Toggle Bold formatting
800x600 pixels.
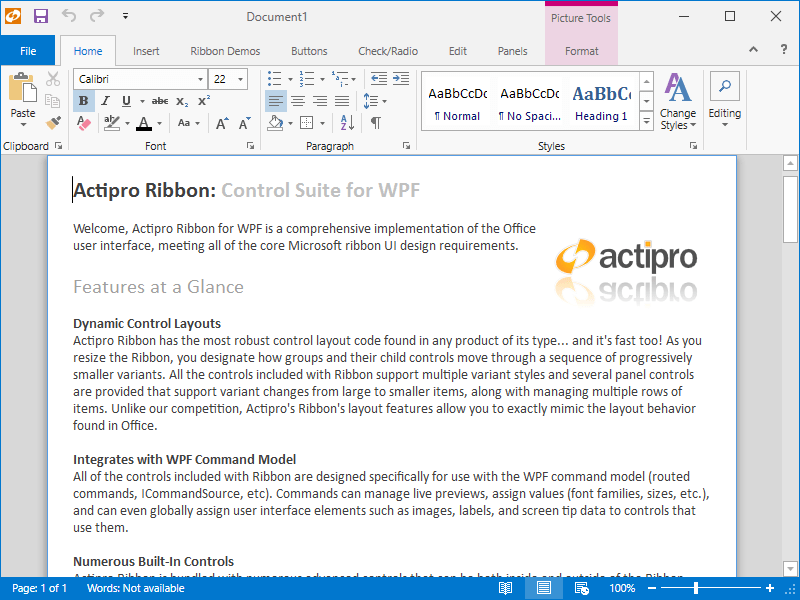pyautogui.click(x=84, y=101)
